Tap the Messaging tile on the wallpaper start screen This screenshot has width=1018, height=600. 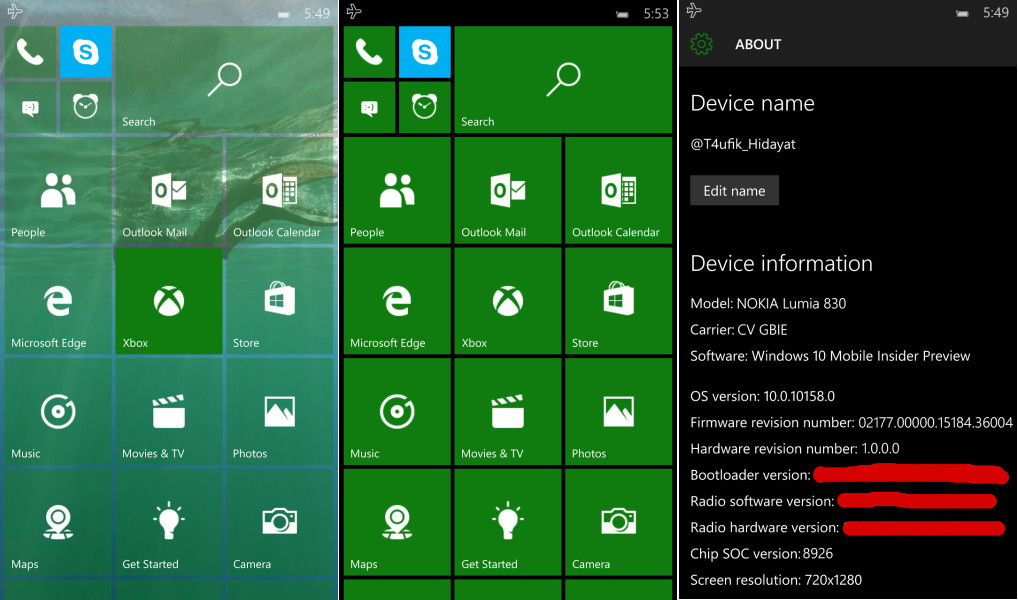(30, 108)
